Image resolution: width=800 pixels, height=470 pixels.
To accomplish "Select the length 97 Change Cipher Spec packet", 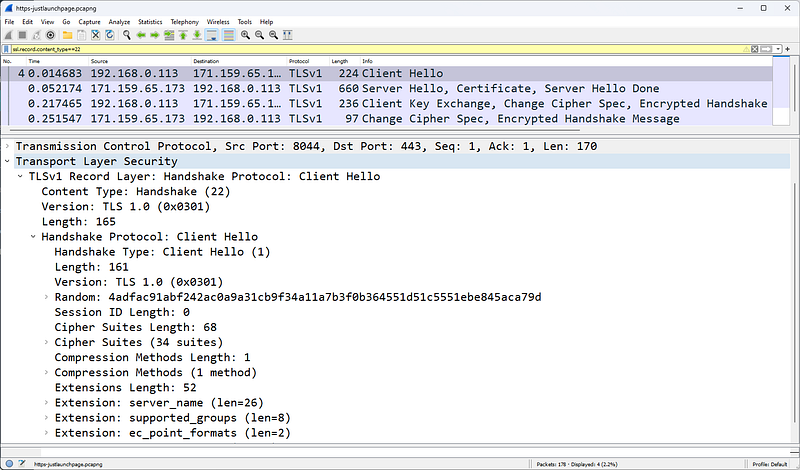I will 387,119.
